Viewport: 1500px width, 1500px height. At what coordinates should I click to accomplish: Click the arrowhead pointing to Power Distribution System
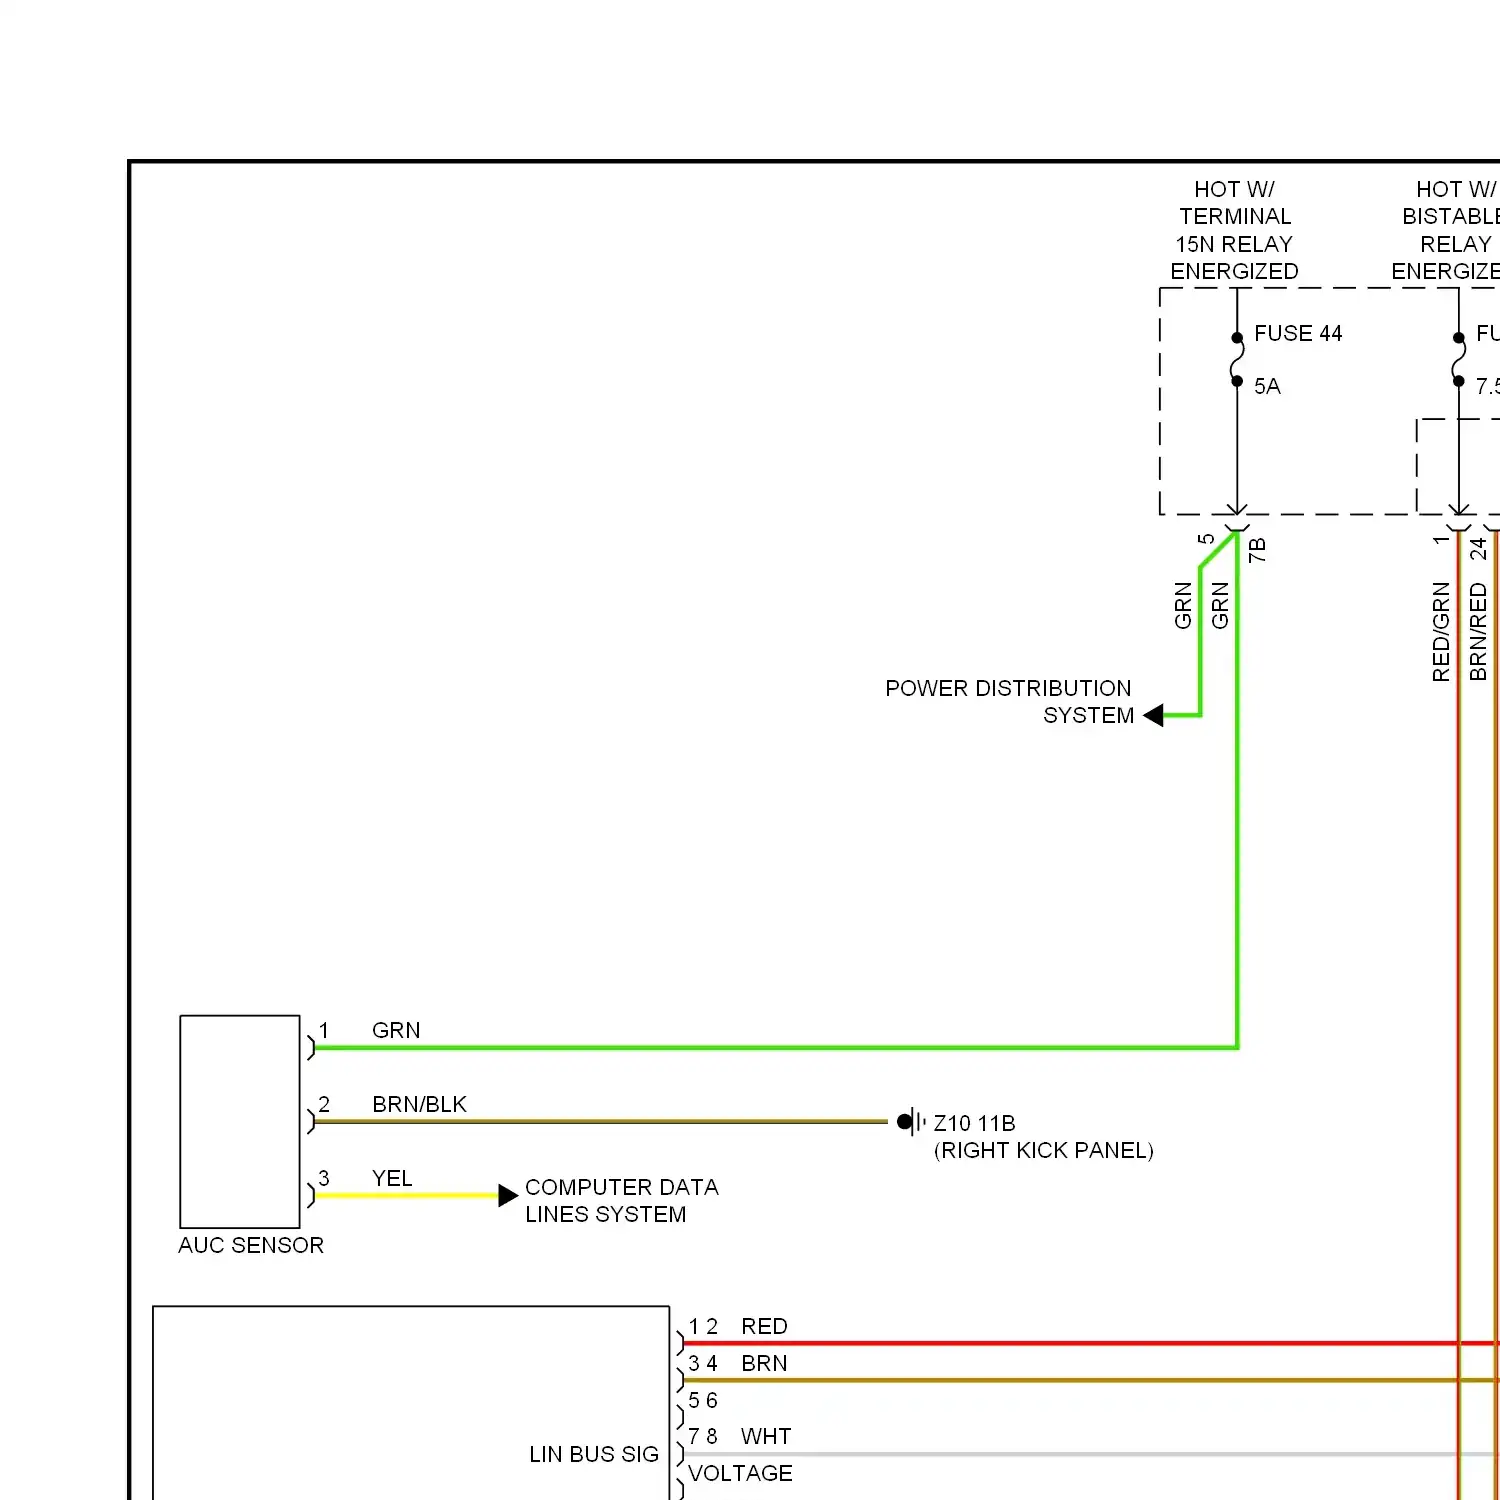pos(1153,715)
